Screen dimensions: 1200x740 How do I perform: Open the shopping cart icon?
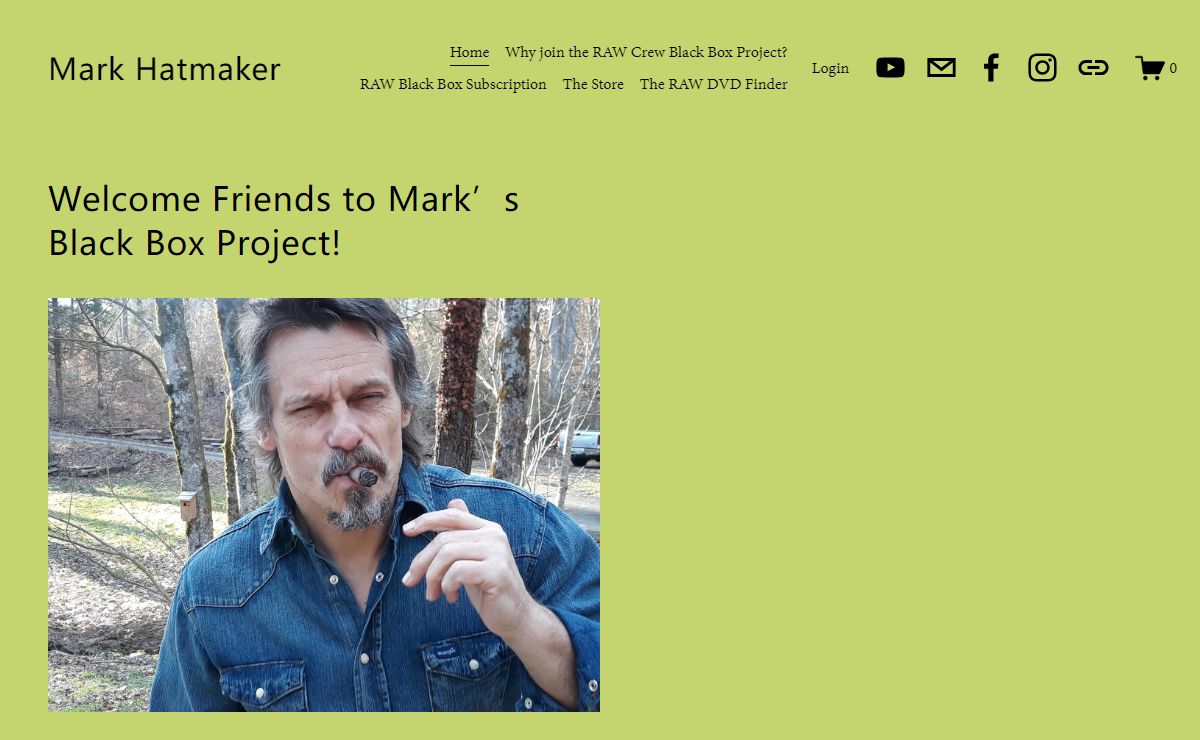[1150, 68]
